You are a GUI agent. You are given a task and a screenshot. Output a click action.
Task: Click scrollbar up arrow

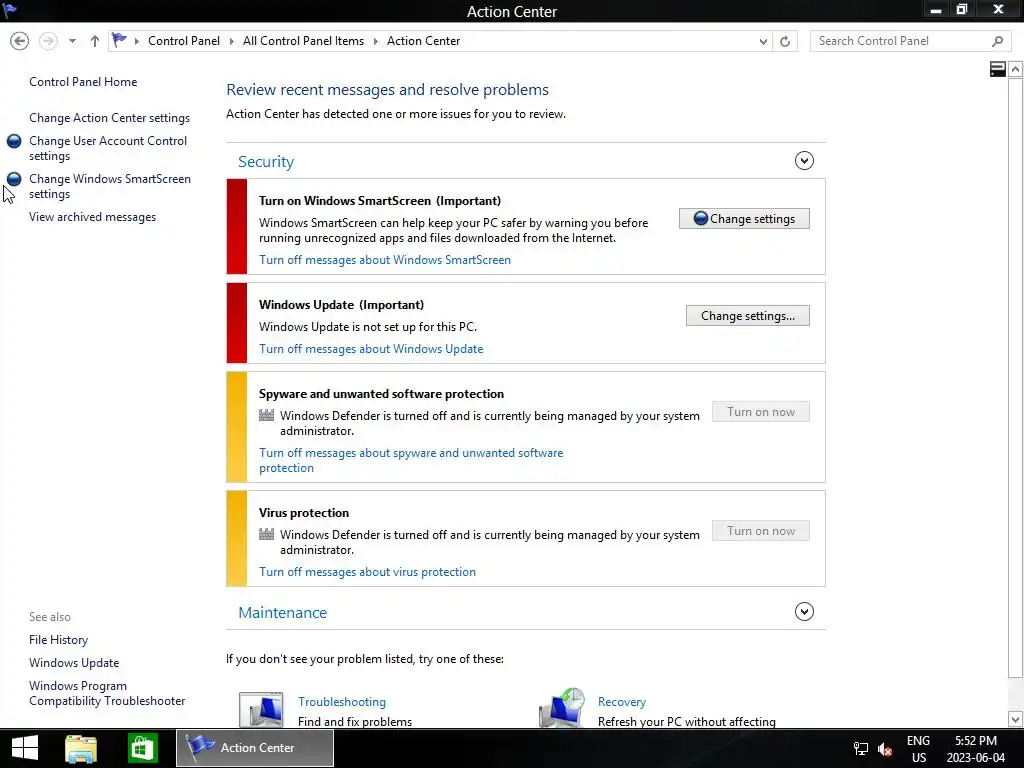click(x=1015, y=69)
